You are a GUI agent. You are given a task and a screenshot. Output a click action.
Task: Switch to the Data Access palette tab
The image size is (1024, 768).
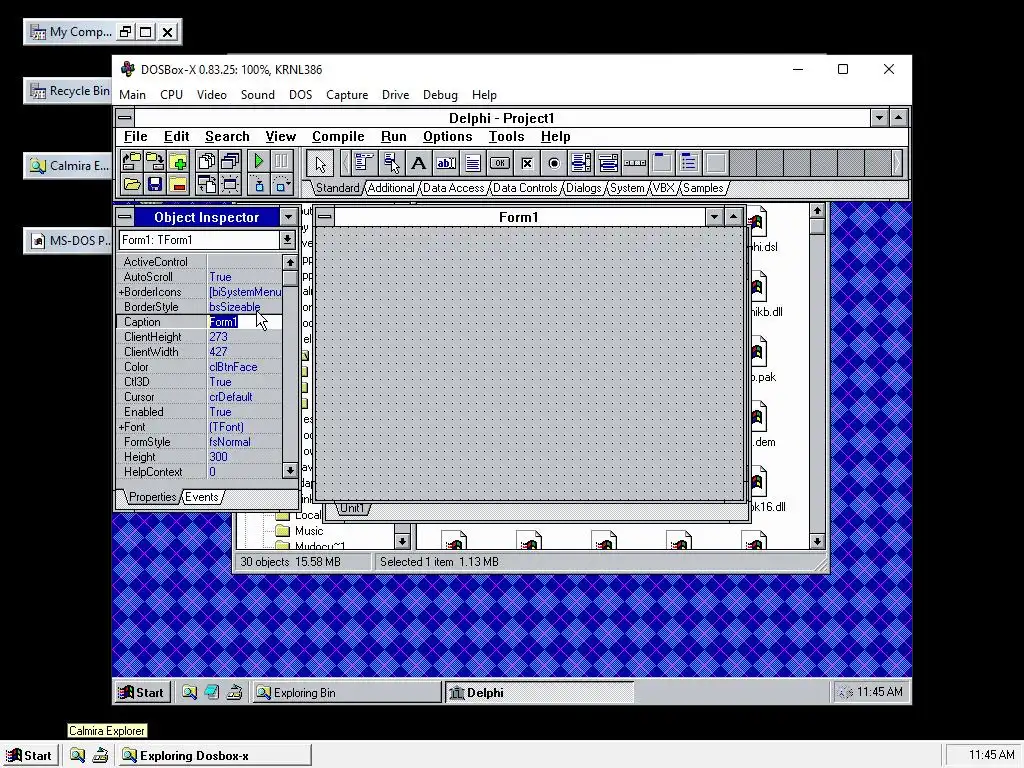[453, 188]
